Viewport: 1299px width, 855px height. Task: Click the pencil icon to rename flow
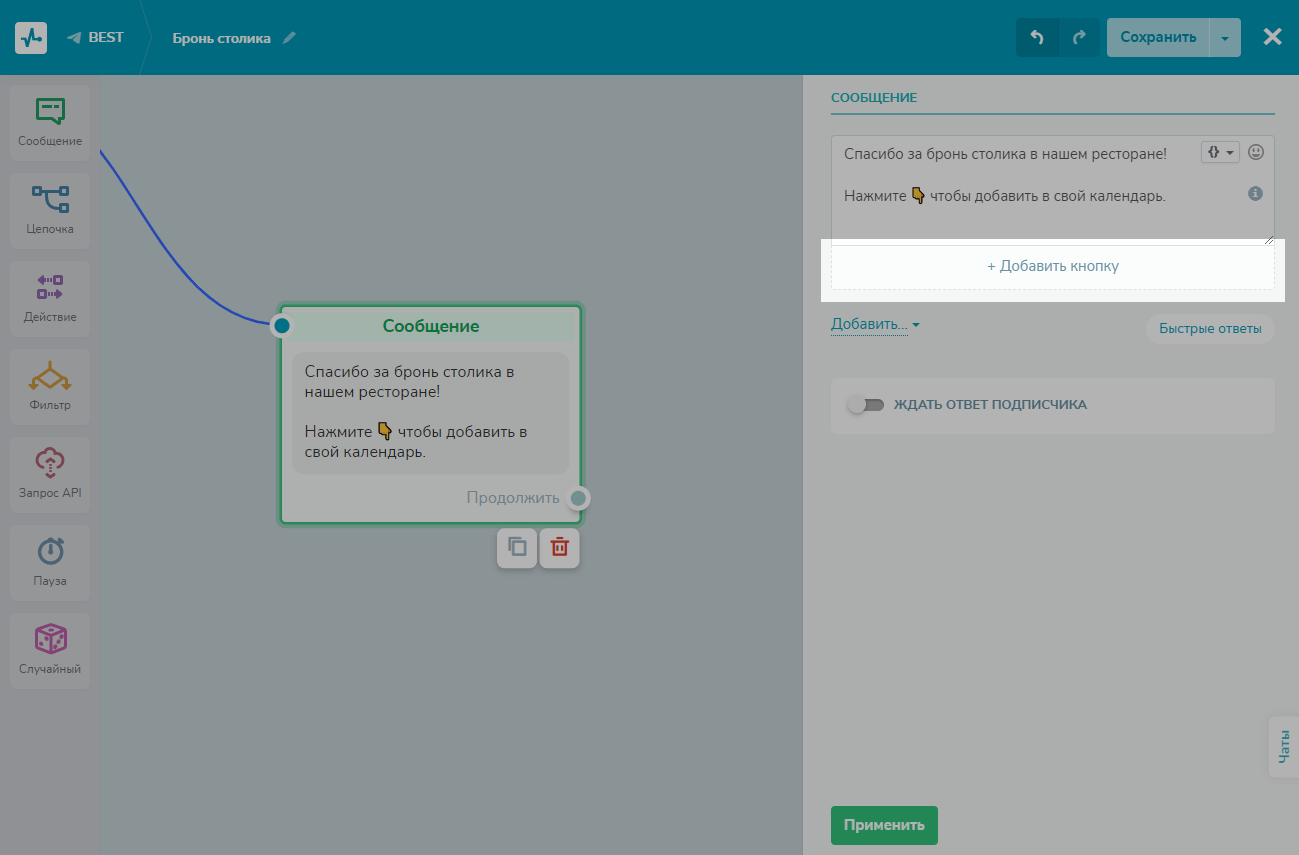(289, 38)
